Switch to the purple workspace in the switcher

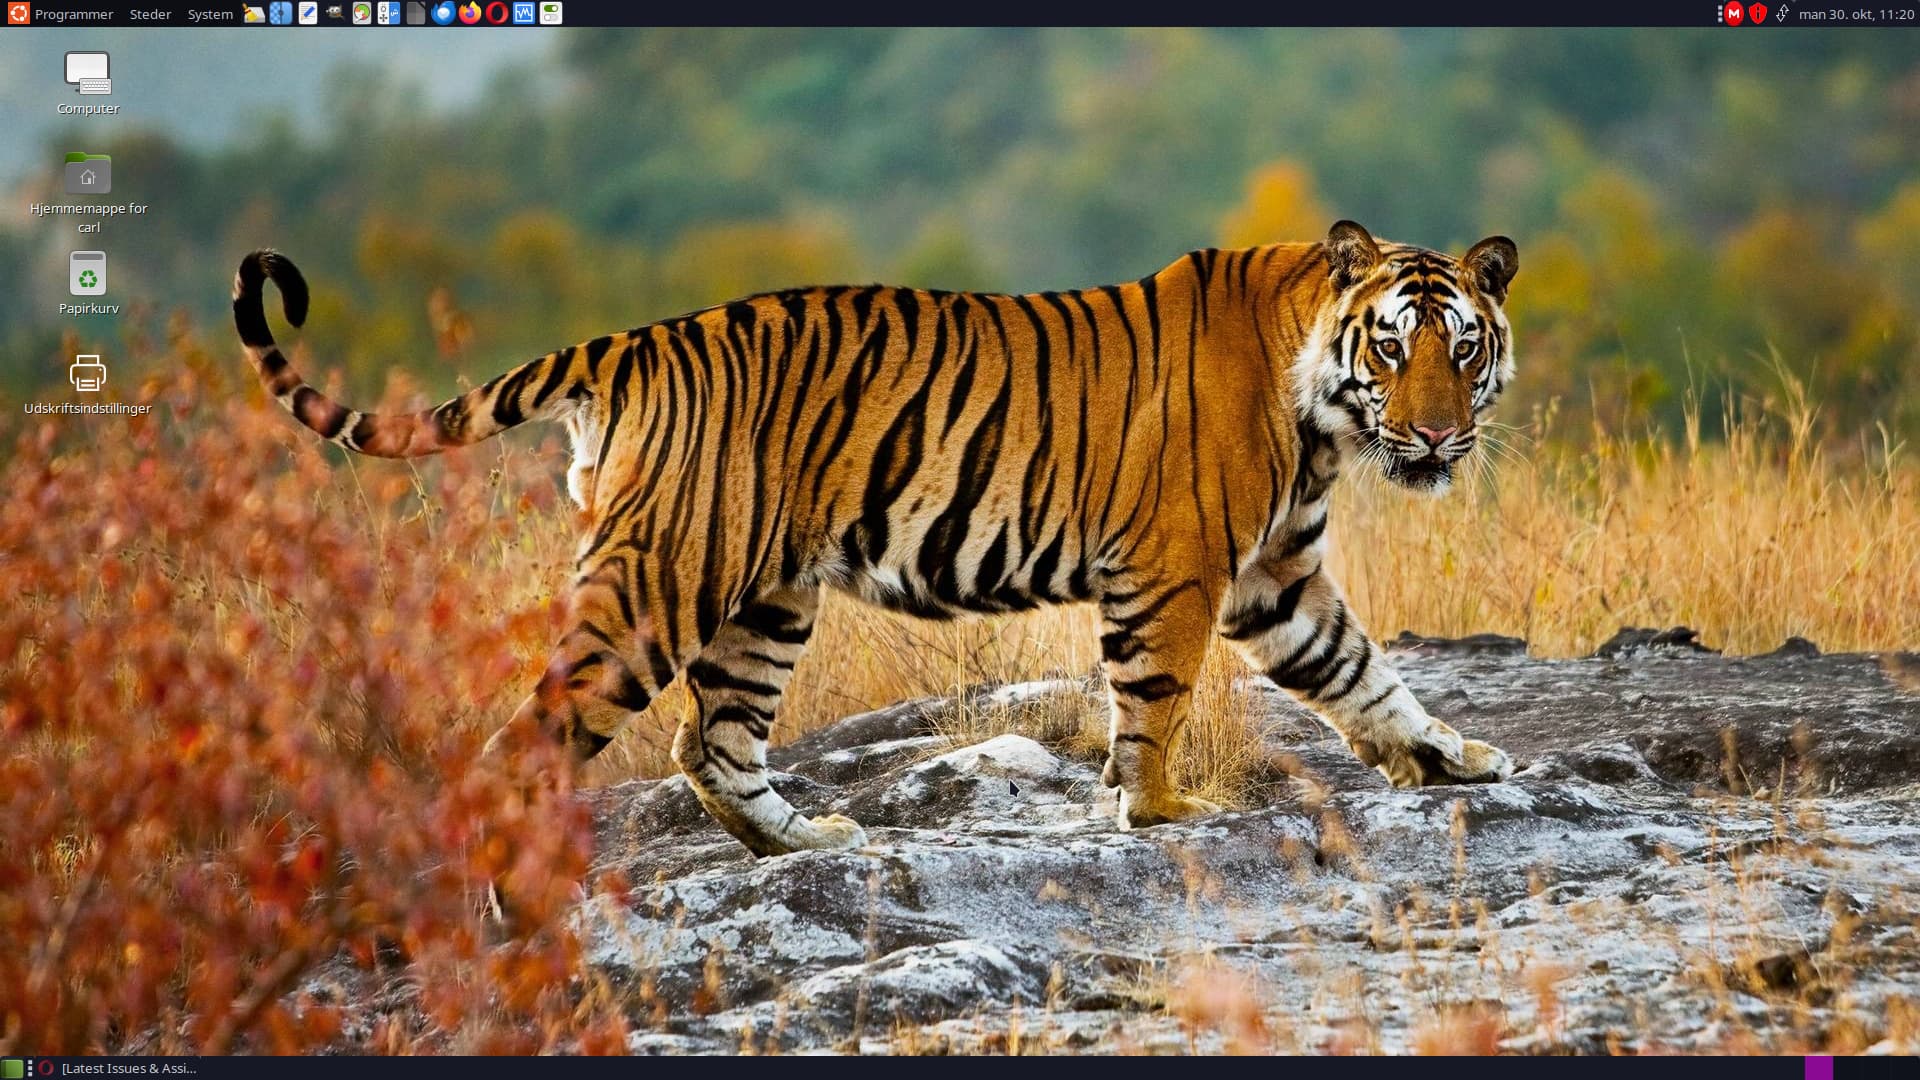(1819, 1068)
